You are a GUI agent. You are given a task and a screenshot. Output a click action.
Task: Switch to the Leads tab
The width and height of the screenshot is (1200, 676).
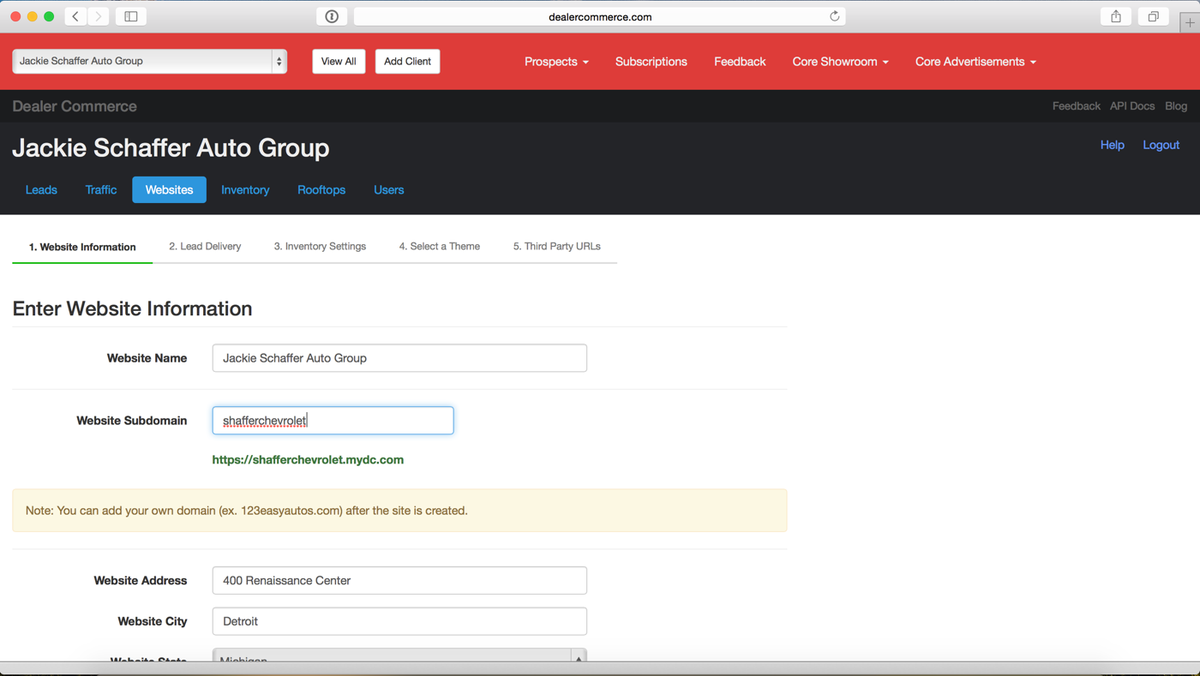click(41, 190)
